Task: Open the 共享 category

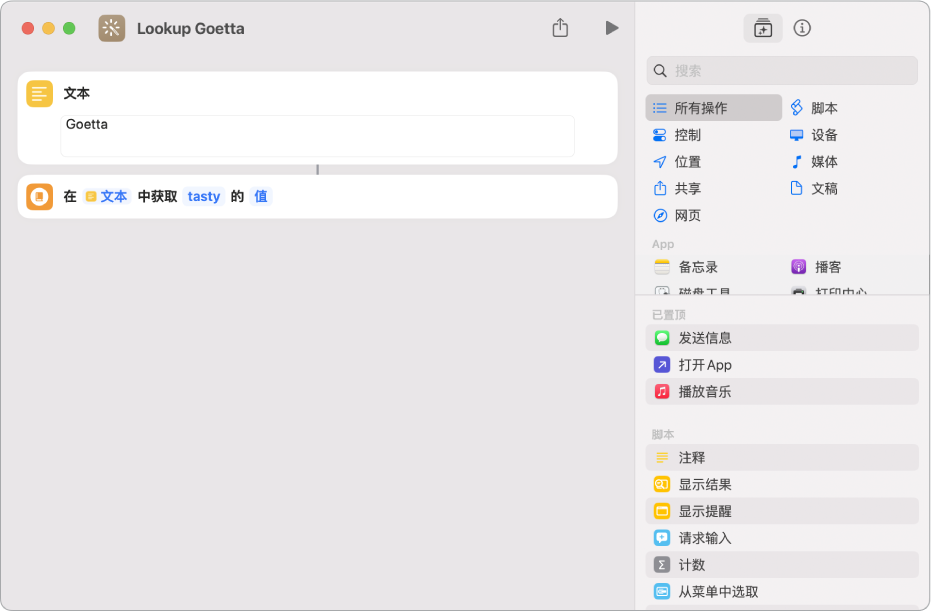Action: pos(677,188)
